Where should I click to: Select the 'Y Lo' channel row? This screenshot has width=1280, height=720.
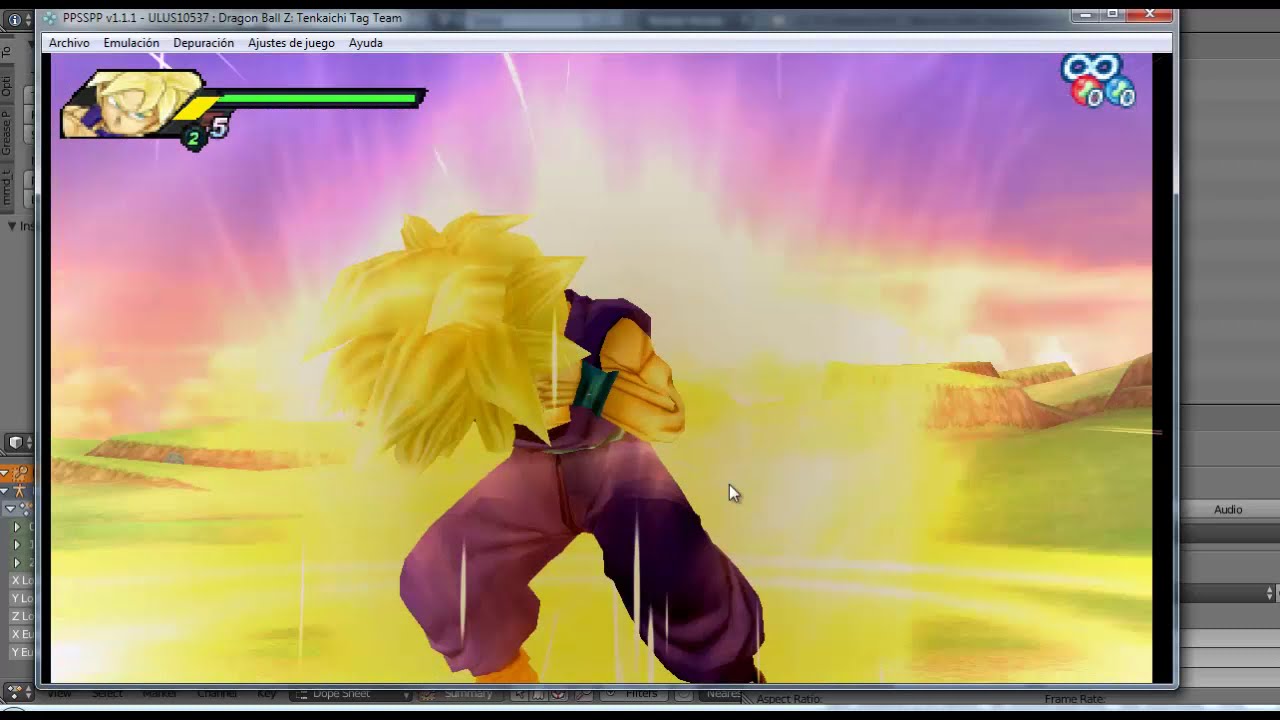(x=21, y=599)
